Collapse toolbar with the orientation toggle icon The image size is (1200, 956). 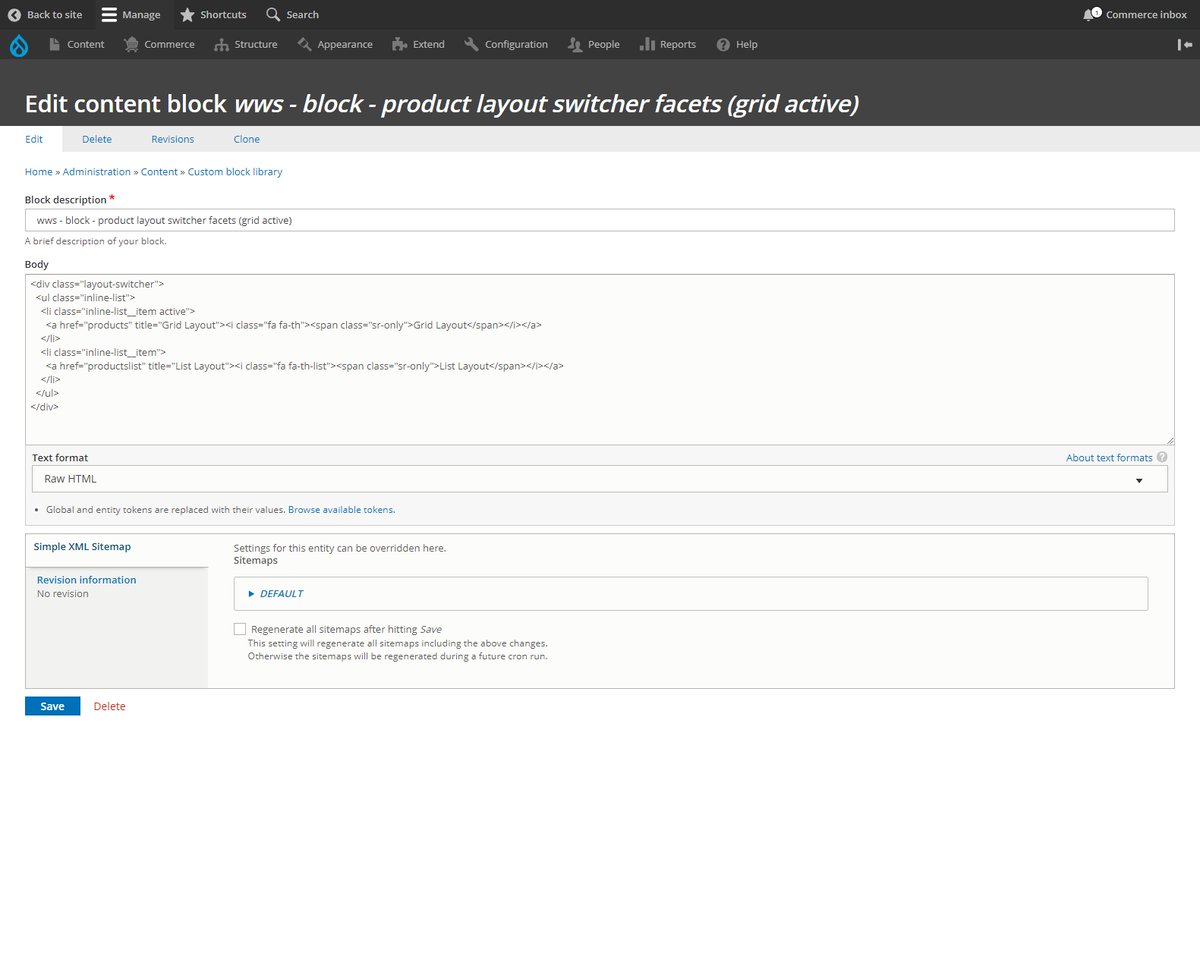tap(1185, 45)
